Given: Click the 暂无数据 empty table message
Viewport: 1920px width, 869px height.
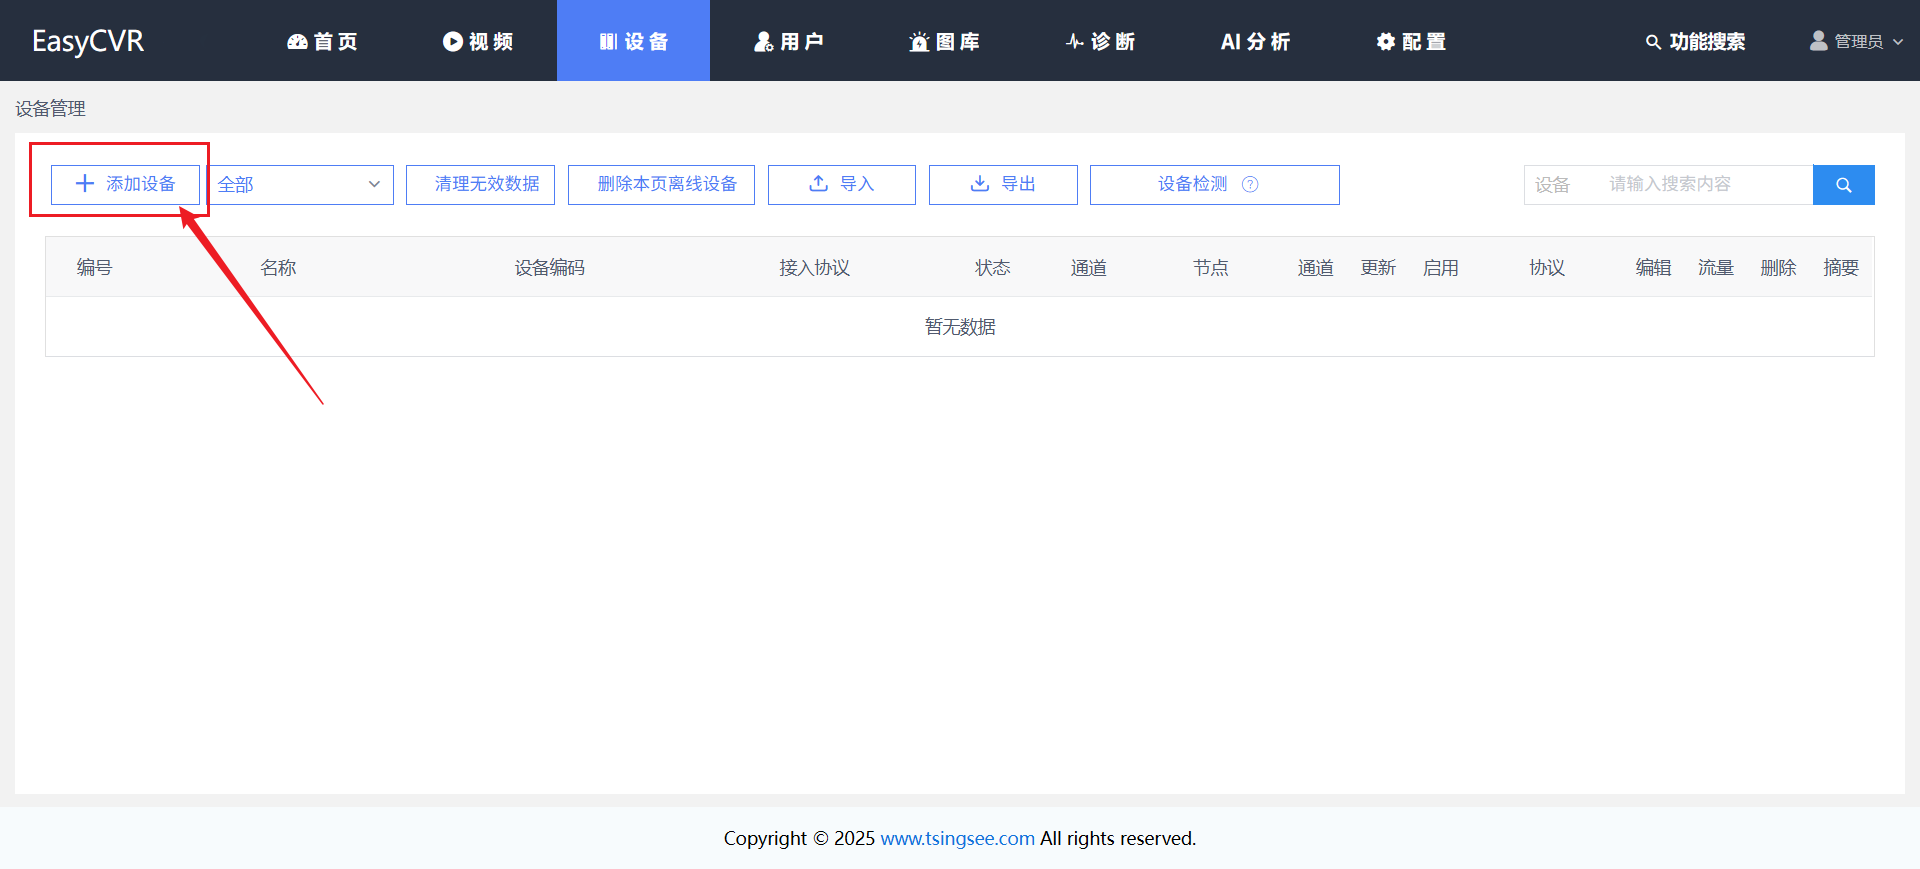Looking at the screenshot, I should tap(960, 327).
